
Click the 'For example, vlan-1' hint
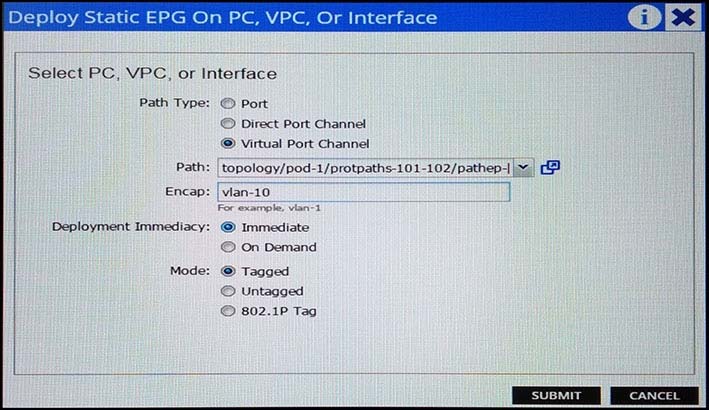(x=269, y=208)
